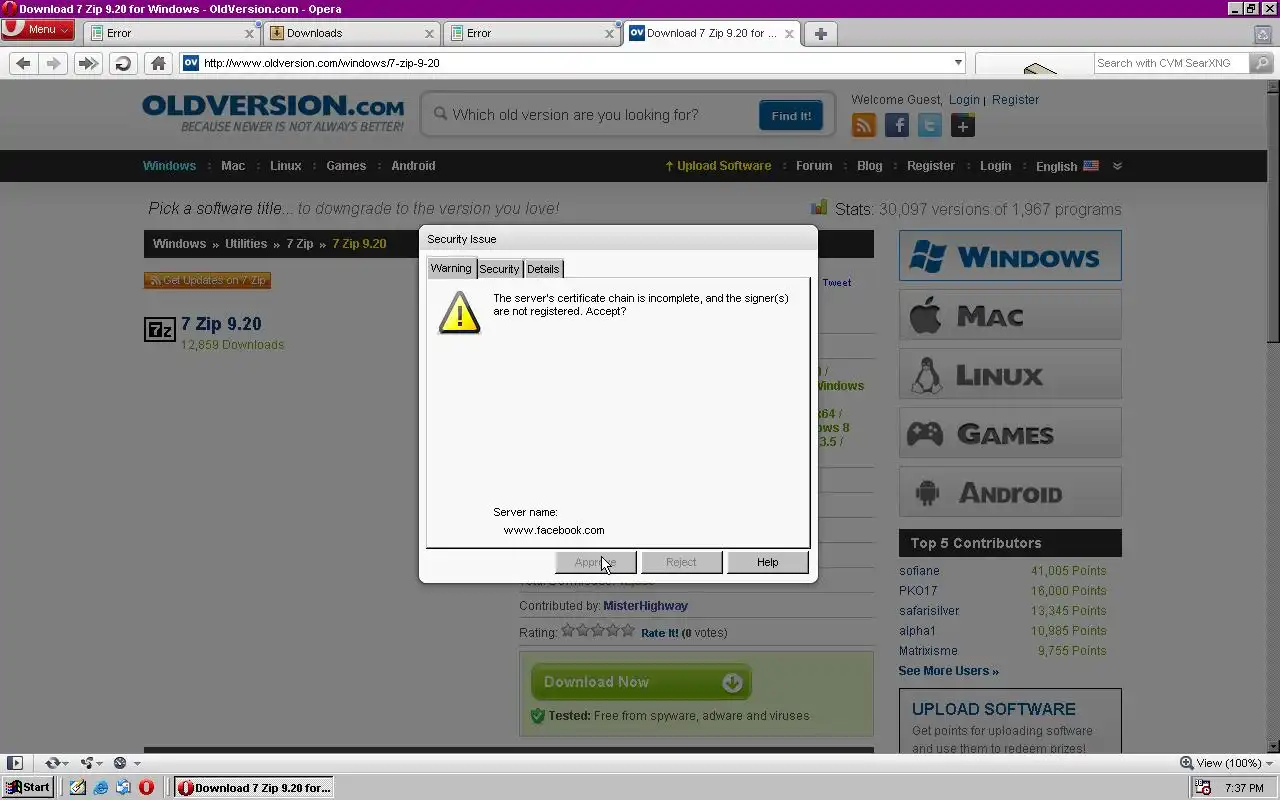Image resolution: width=1280 pixels, height=800 pixels.
Task: Expand the English language dropdown
Action: pyautogui.click(x=1078, y=166)
